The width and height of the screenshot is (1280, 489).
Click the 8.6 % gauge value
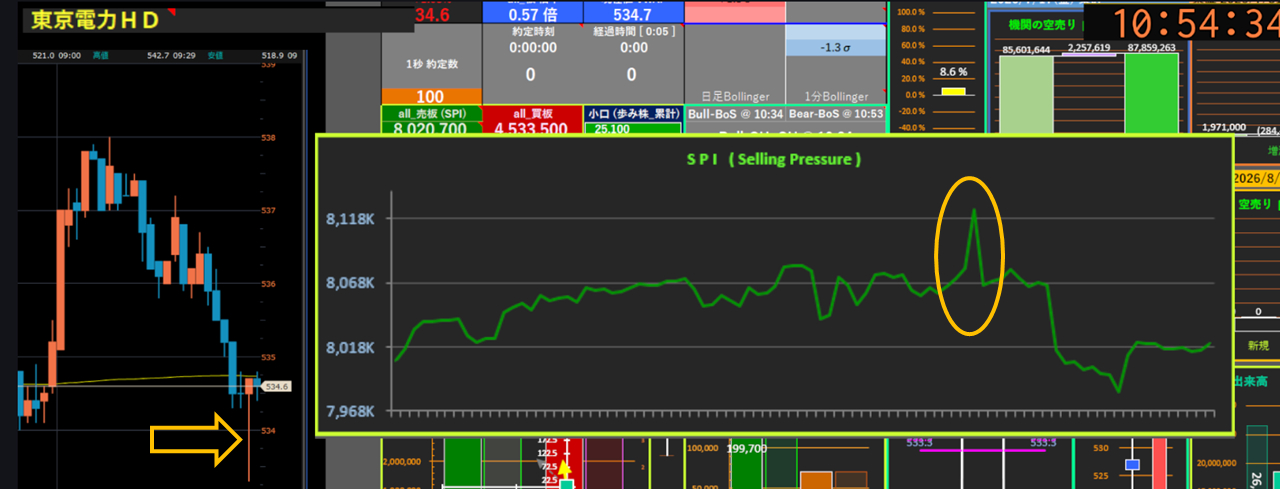[954, 72]
